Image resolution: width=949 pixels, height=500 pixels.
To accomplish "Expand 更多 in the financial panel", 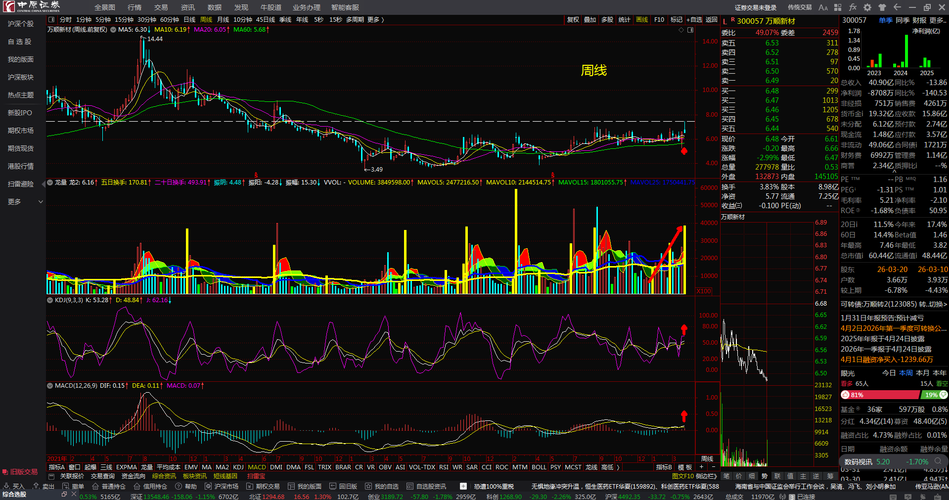I will coord(936,20).
